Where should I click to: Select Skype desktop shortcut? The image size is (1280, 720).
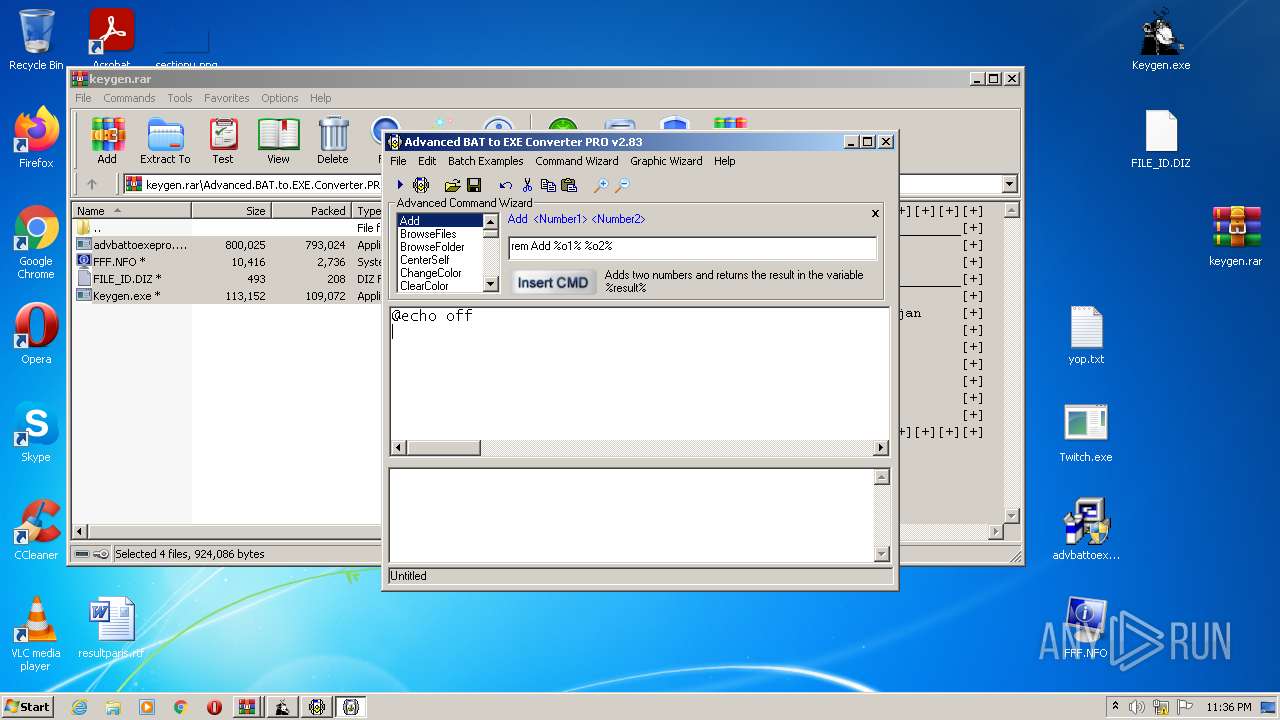point(36,433)
